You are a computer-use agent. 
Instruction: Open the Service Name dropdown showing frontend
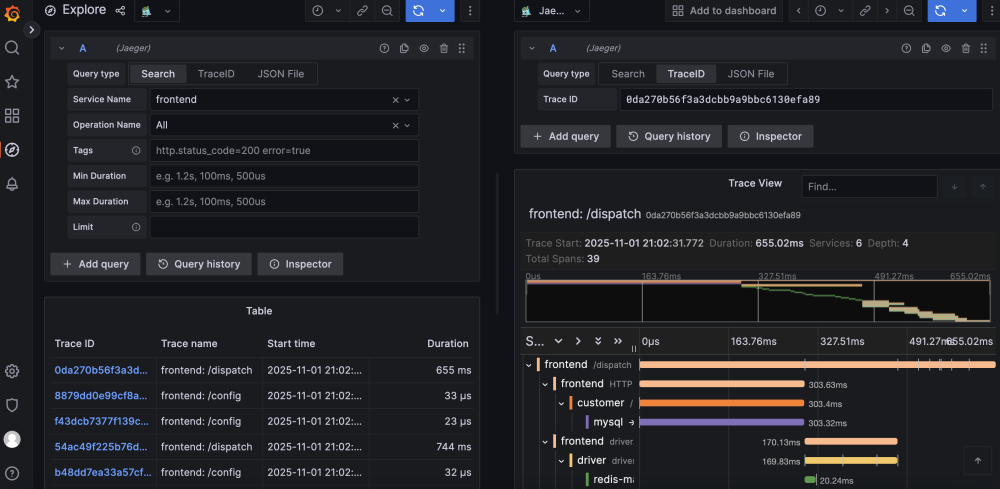(x=270, y=100)
